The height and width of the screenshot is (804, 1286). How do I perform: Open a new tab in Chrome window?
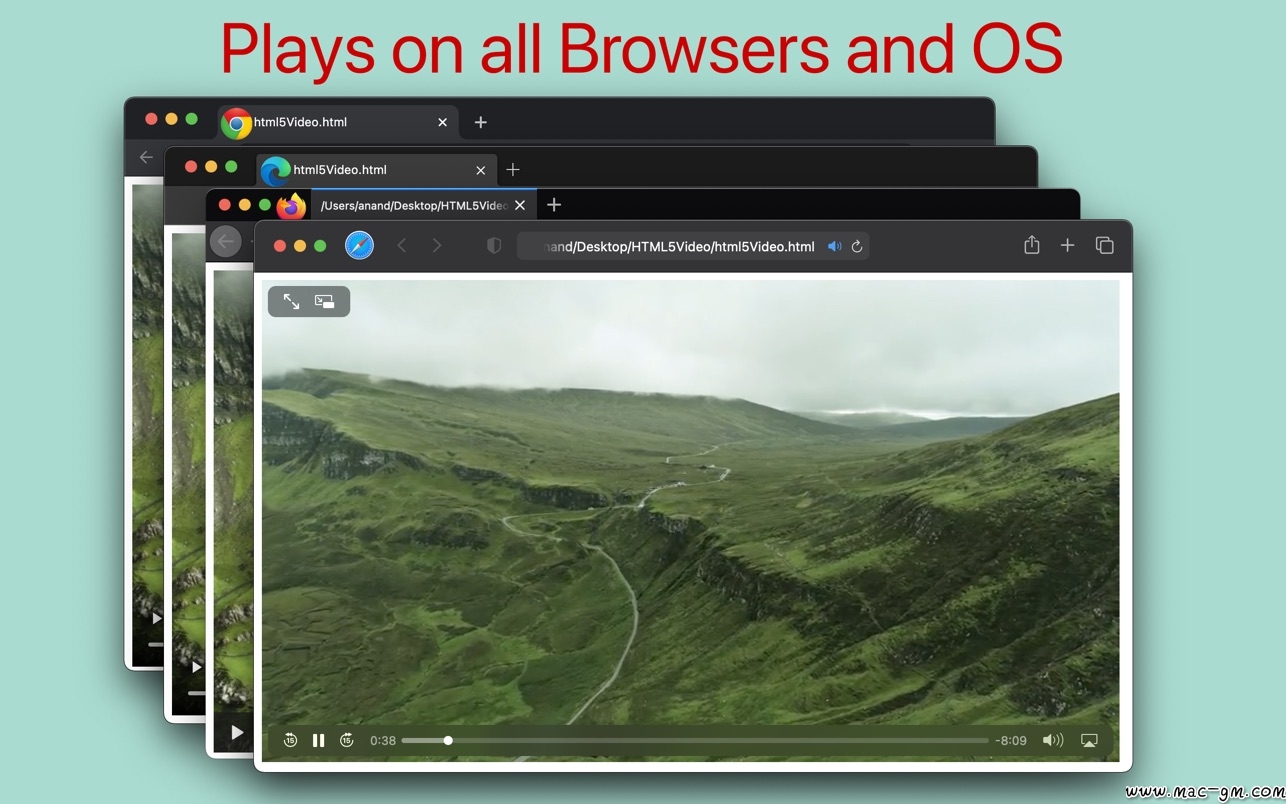click(481, 122)
